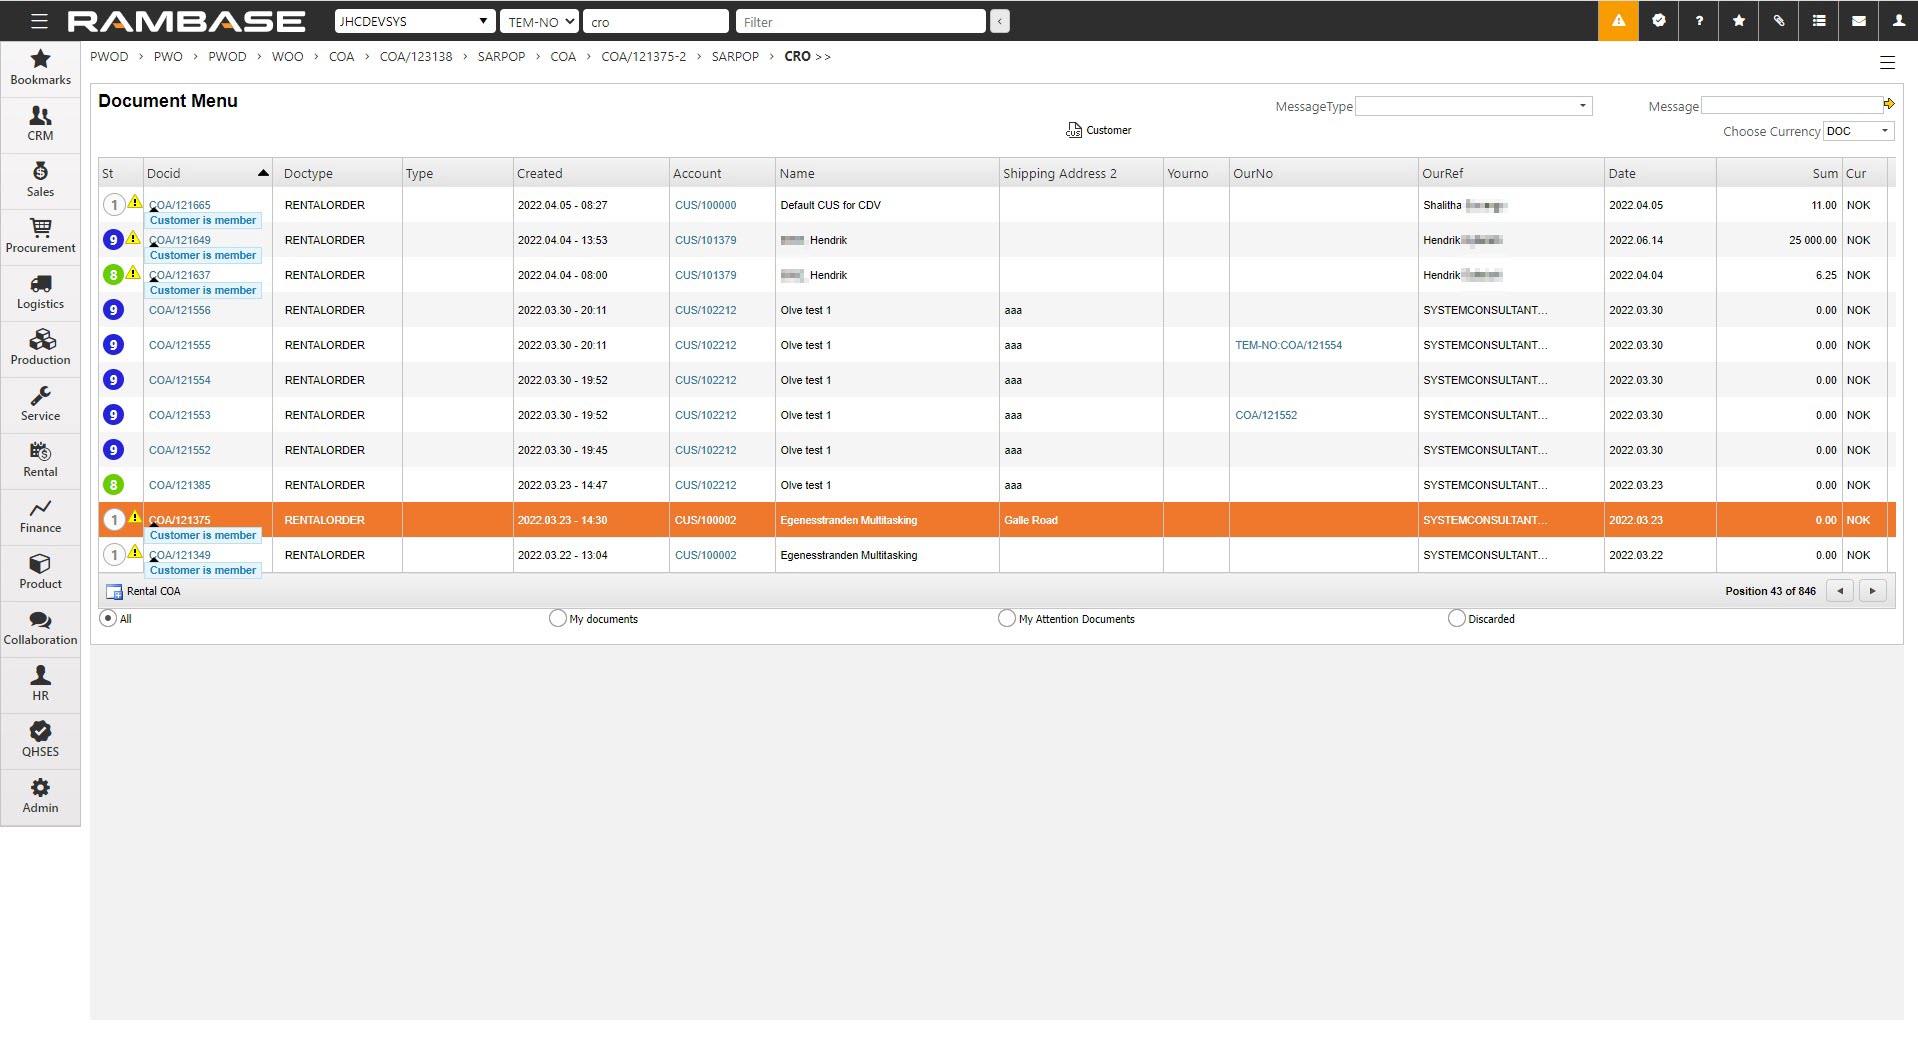The width and height of the screenshot is (1918, 1044).
Task: Open the TEM-NO company dropdown
Action: tap(540, 21)
